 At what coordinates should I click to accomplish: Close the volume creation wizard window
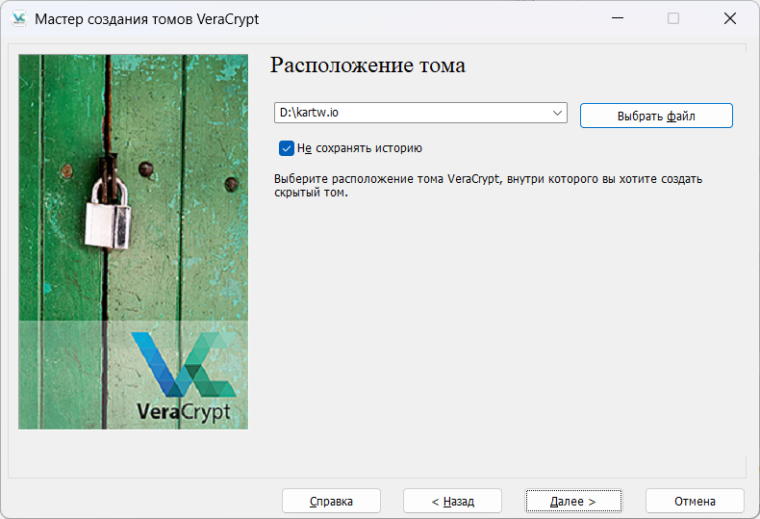(x=731, y=19)
